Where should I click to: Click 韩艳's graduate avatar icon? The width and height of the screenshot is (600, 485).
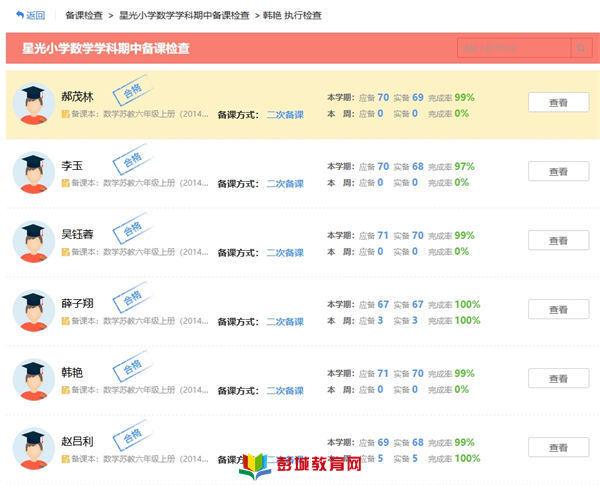(34, 380)
